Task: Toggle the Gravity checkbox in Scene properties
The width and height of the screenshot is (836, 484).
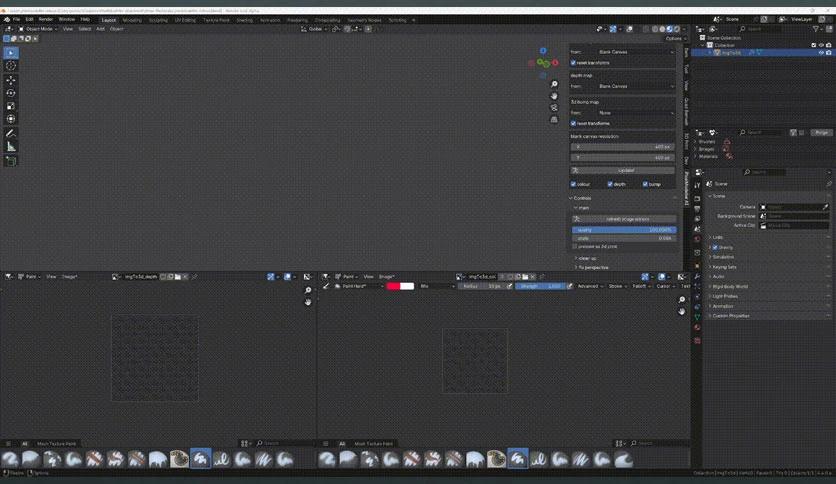Action: point(715,247)
